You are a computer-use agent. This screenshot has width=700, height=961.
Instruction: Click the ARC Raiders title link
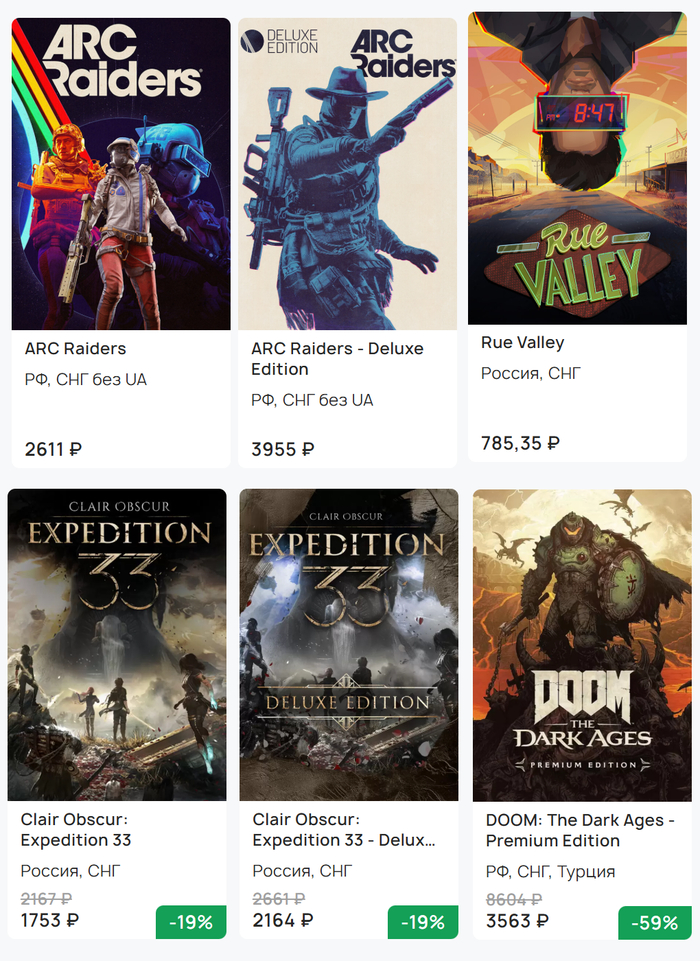pyautogui.click(x=75, y=349)
